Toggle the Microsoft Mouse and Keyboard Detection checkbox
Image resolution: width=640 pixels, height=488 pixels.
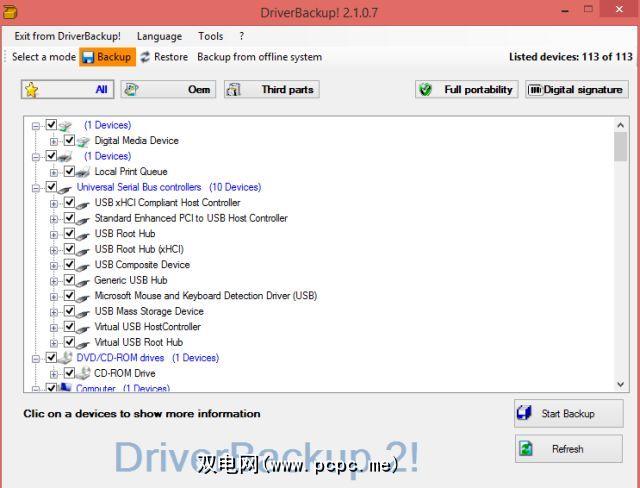(x=69, y=295)
